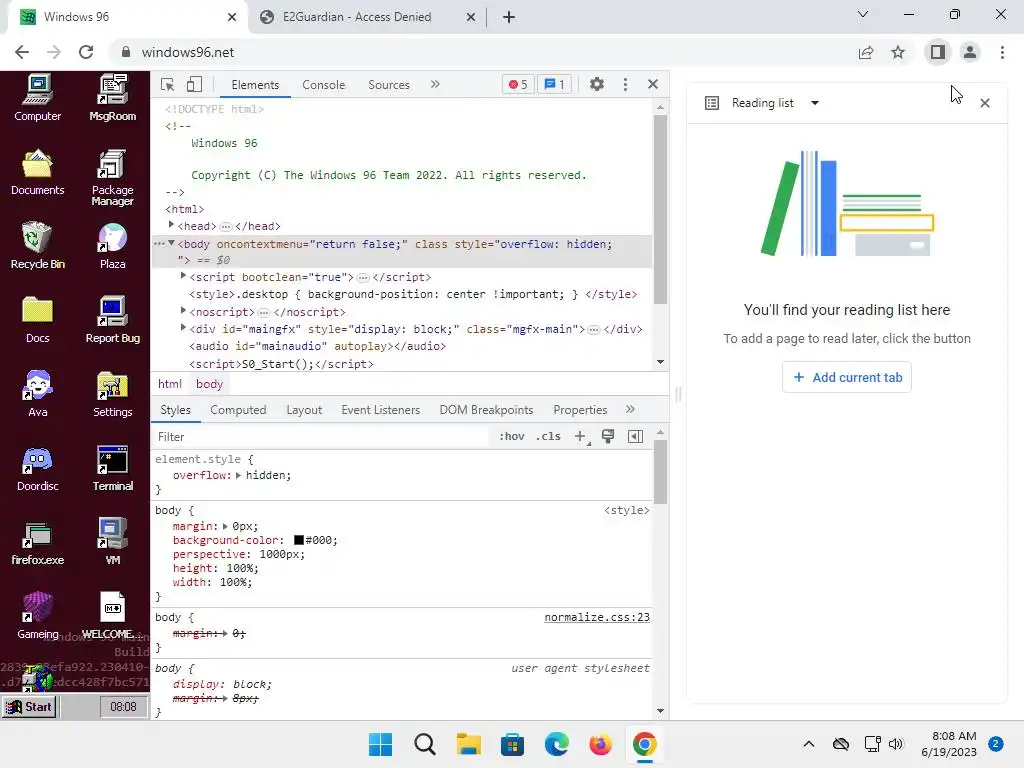Toggle the .cls class editor
Viewport: 1024px width, 768px height.
click(x=548, y=436)
